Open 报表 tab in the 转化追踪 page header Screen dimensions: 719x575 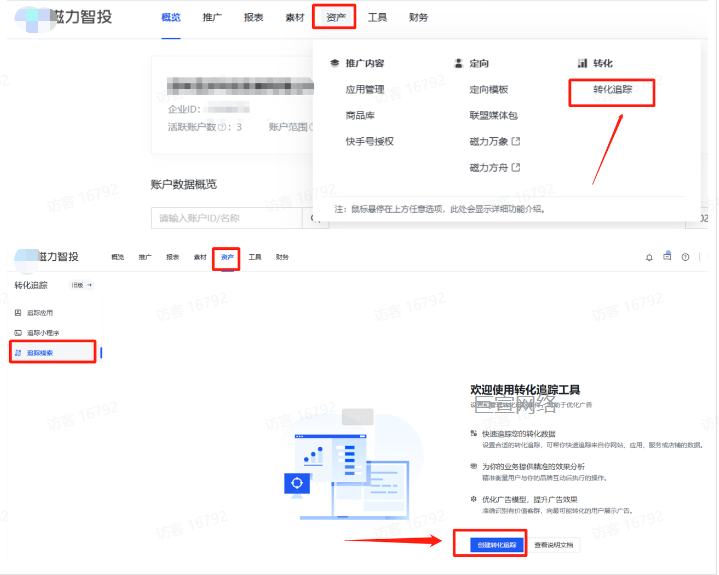172,257
